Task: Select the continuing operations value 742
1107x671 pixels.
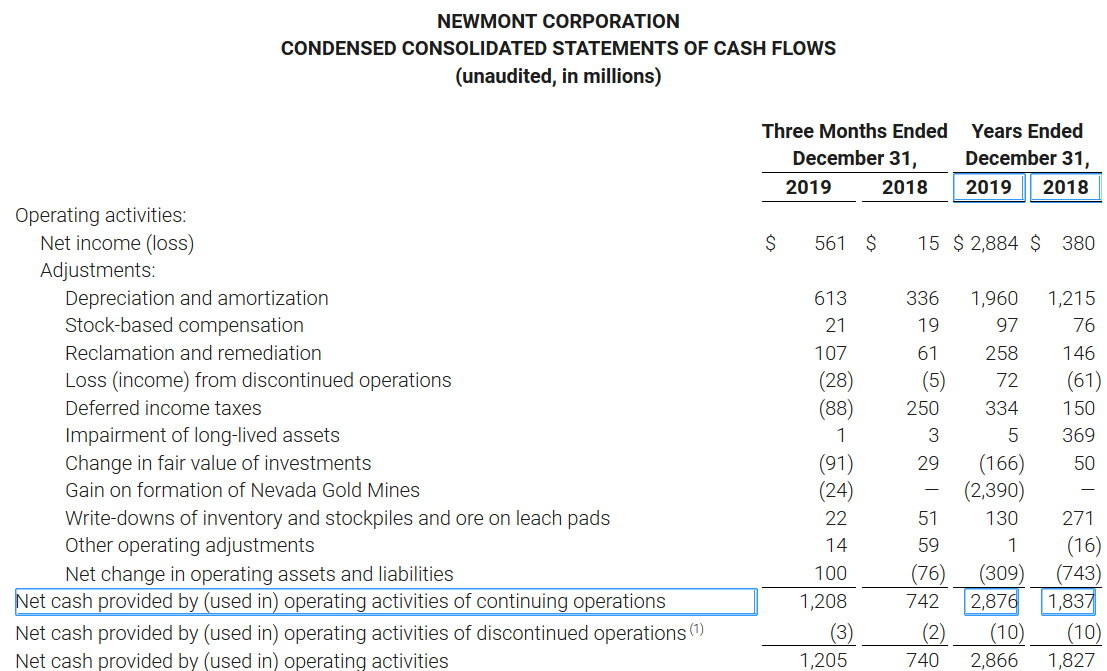Action: 923,602
